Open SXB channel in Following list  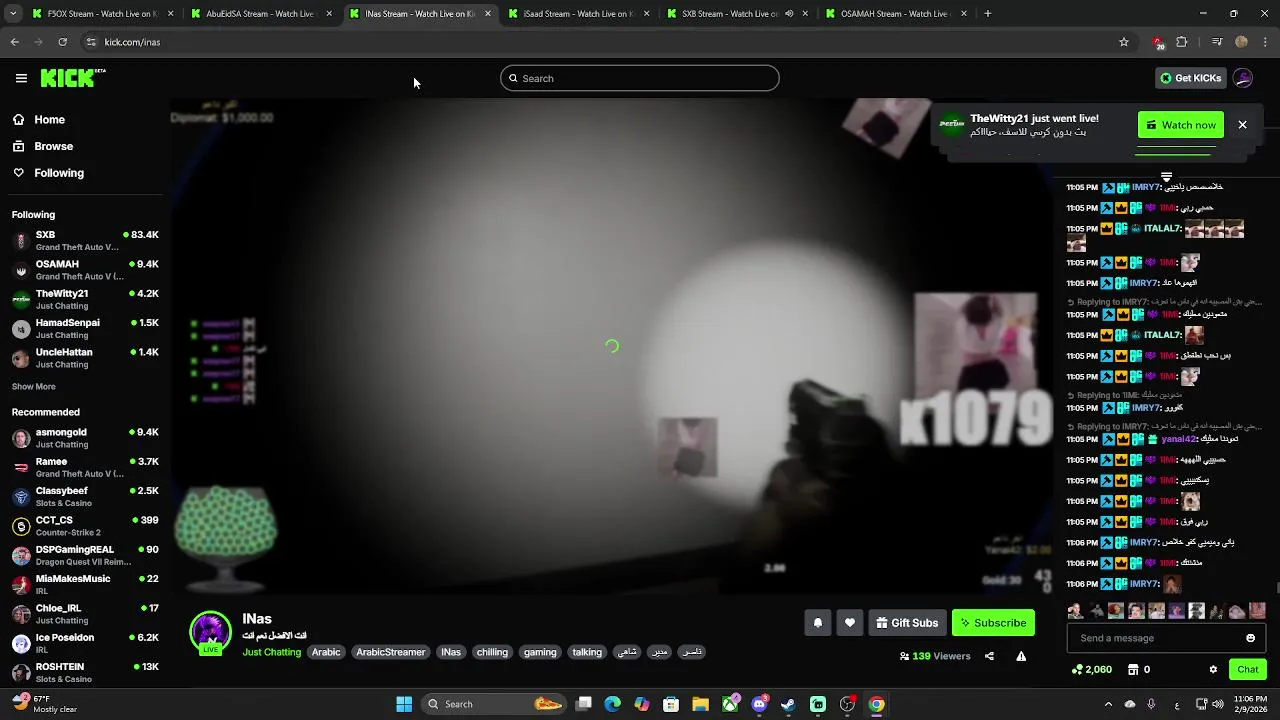[85, 241]
